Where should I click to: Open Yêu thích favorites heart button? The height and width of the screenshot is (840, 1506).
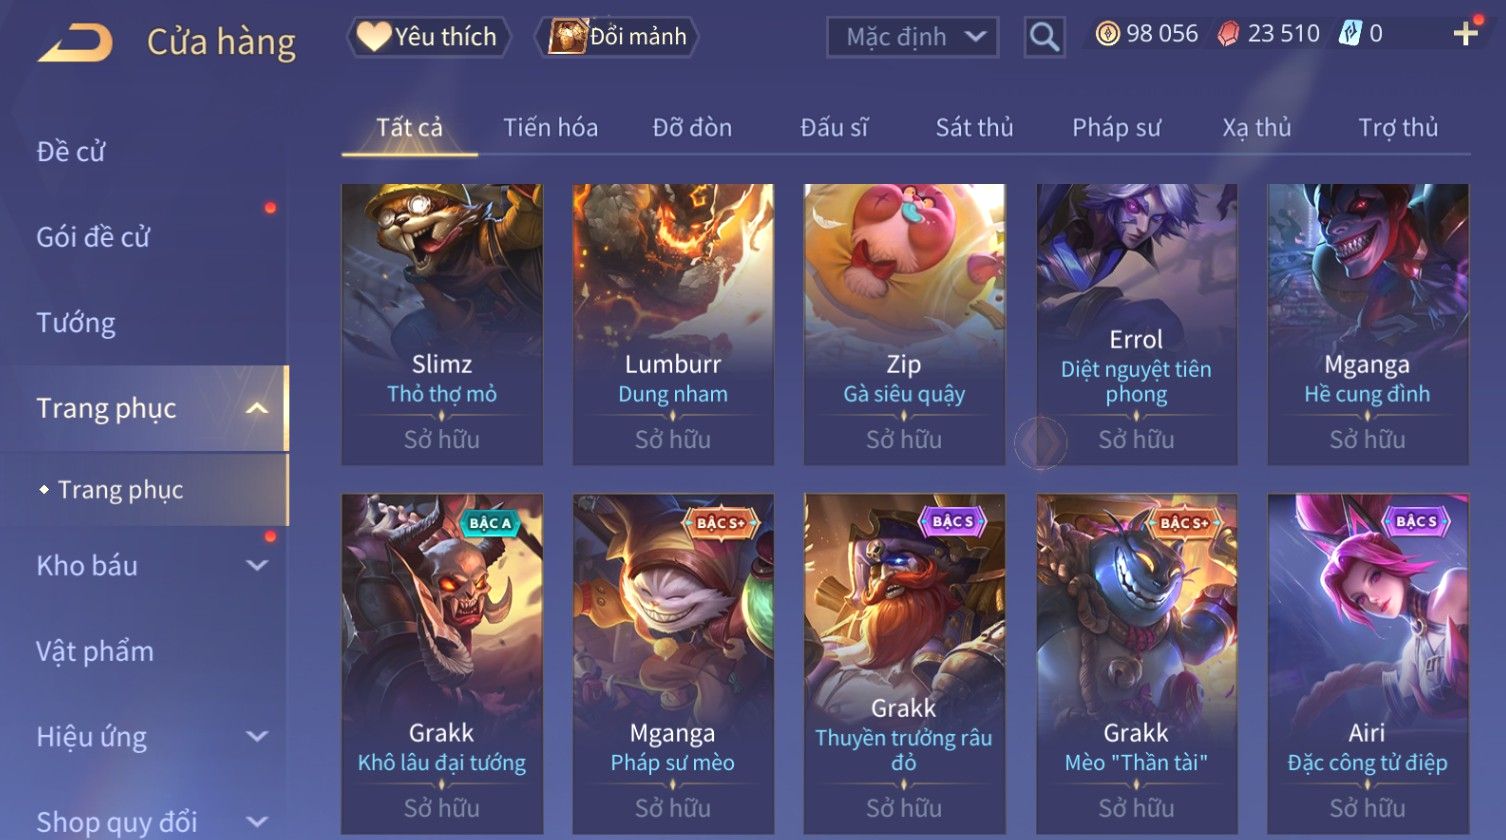click(x=428, y=37)
